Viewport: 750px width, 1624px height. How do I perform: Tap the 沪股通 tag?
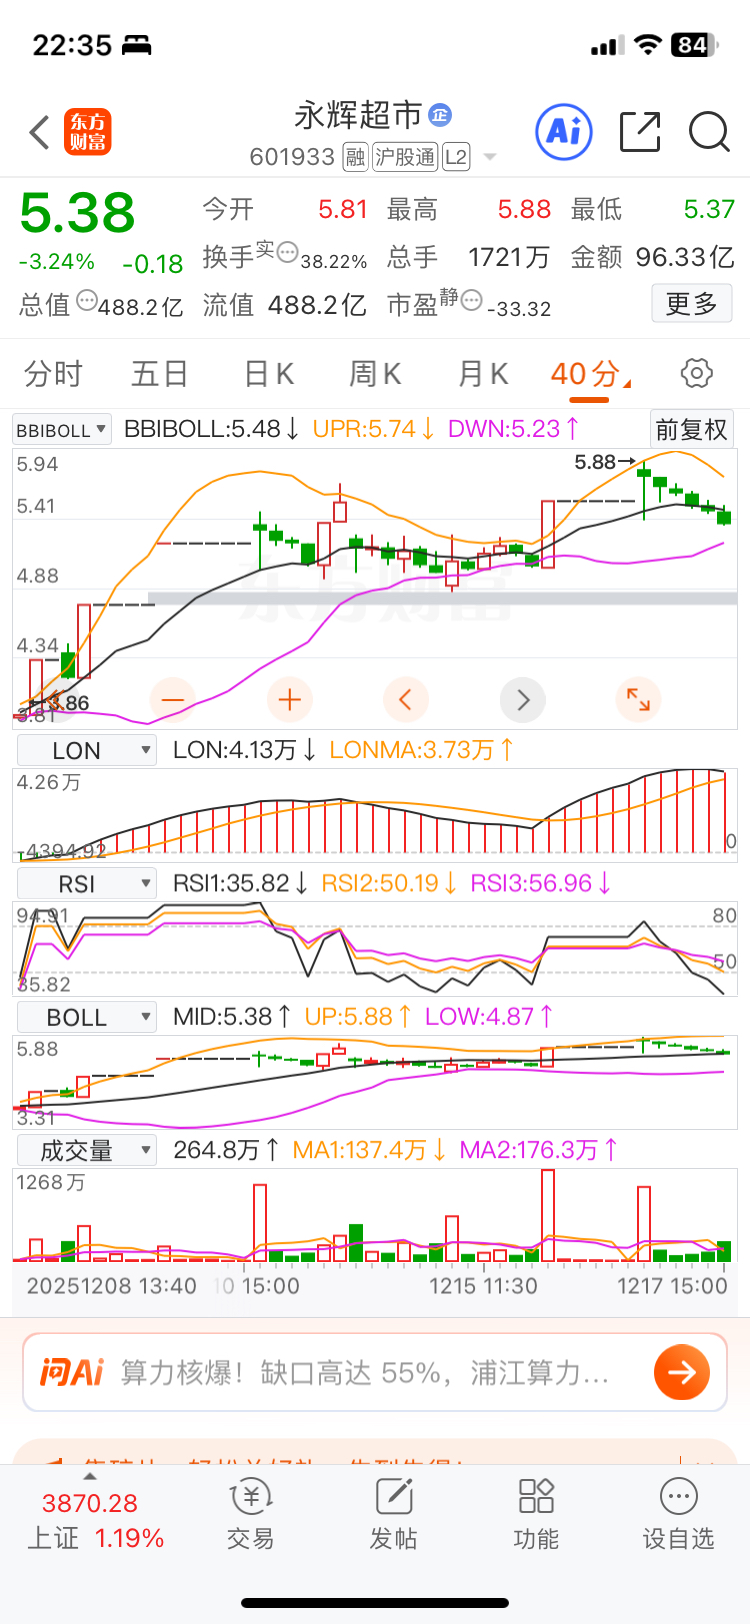(405, 157)
